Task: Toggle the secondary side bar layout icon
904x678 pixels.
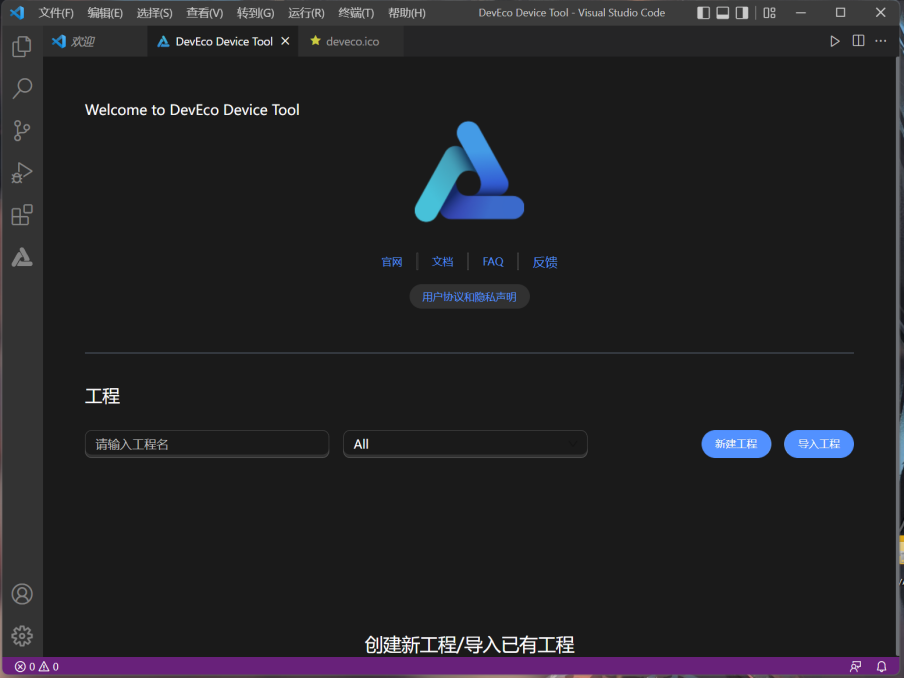Action: point(742,13)
